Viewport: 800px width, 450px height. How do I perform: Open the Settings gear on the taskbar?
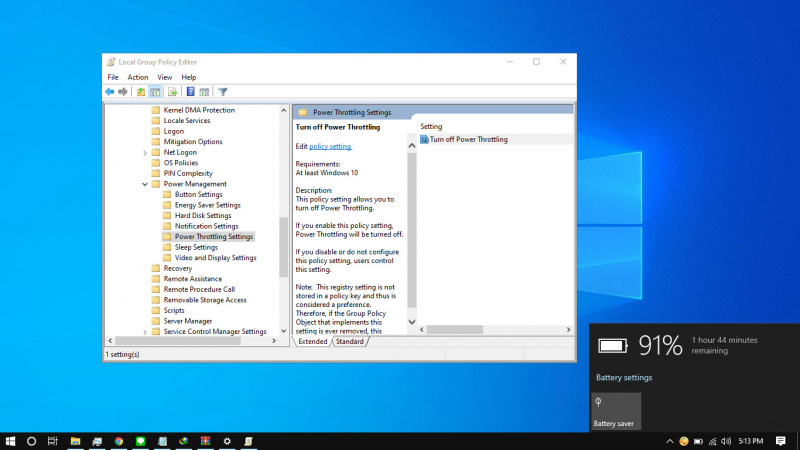[227, 441]
